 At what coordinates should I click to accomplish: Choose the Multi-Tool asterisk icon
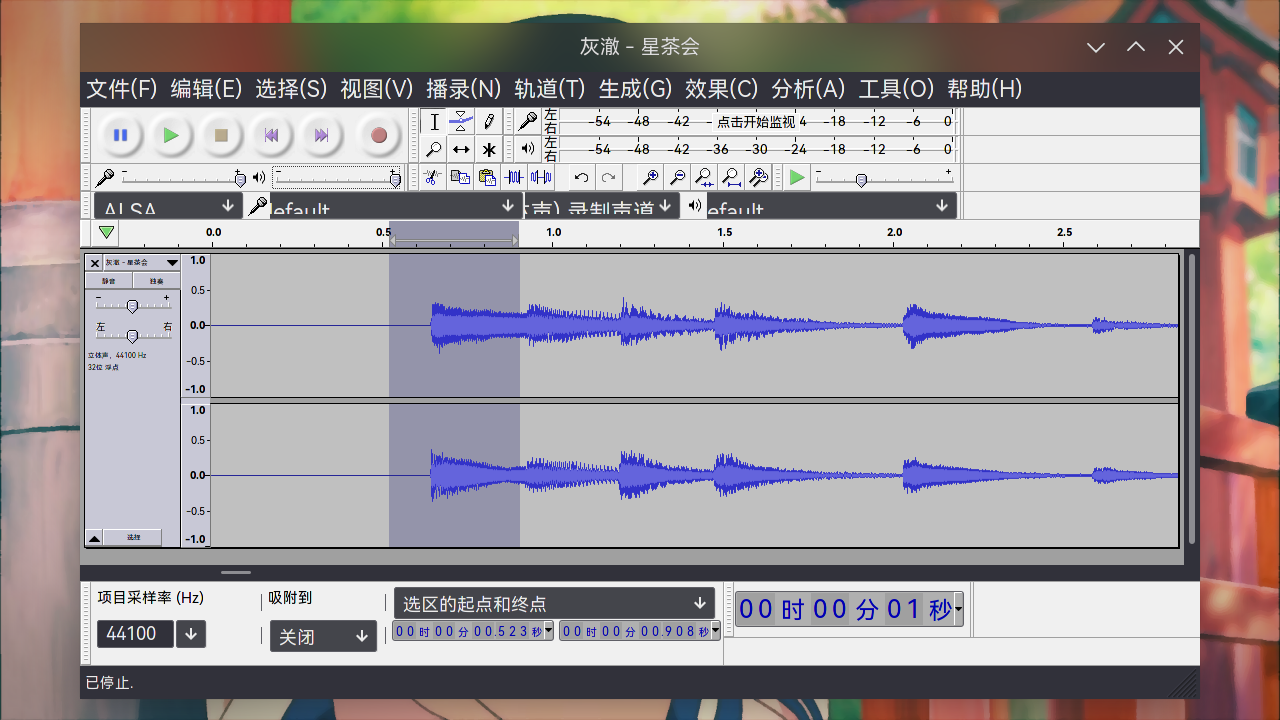click(489, 149)
